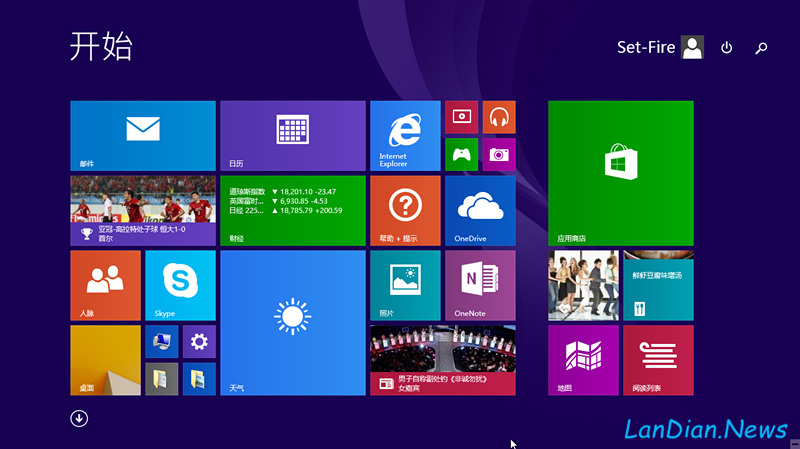Open the Weather (天气) tile
This screenshot has height=449, width=800.
292,322
